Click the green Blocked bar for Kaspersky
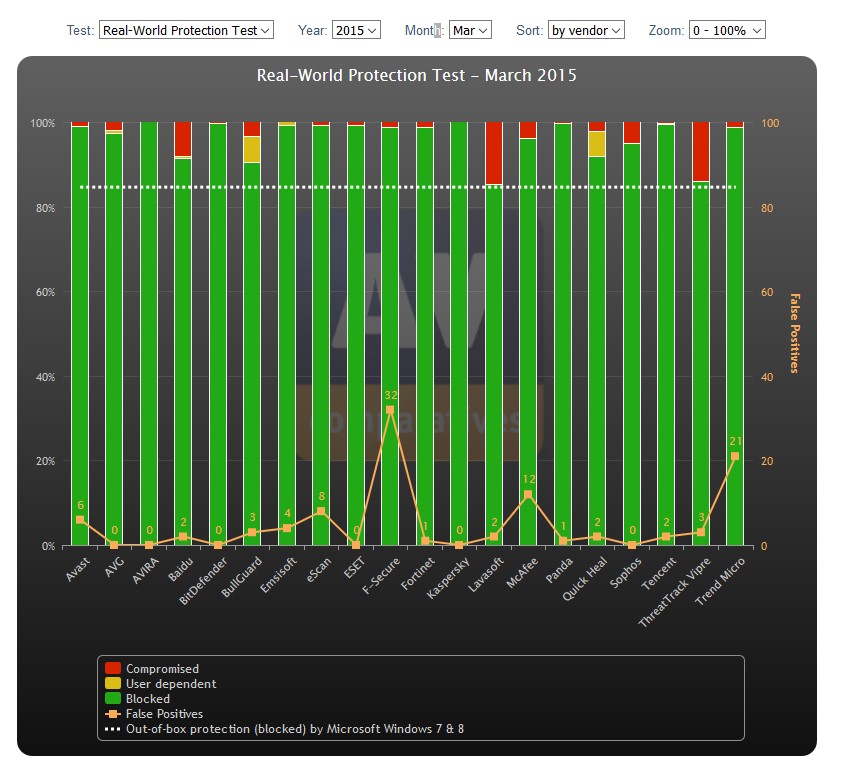This screenshot has width=844, height=767. (x=459, y=334)
